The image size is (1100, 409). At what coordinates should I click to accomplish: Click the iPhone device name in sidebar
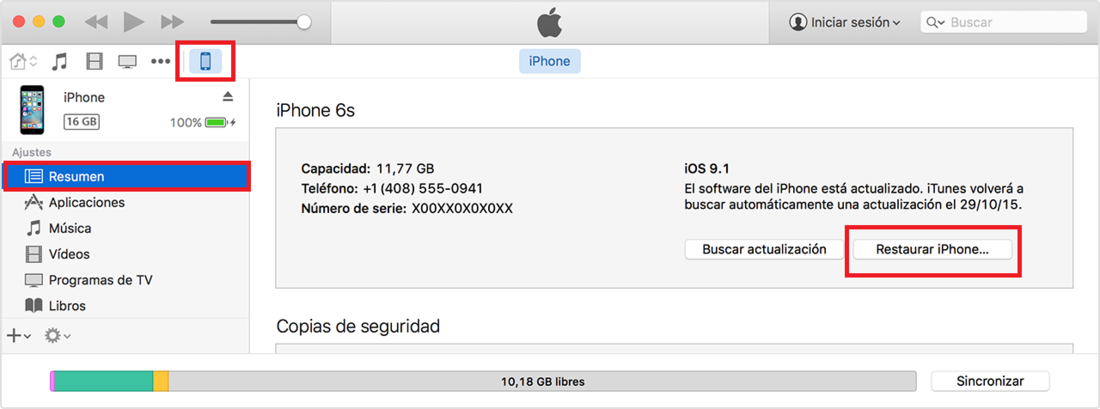pos(84,98)
